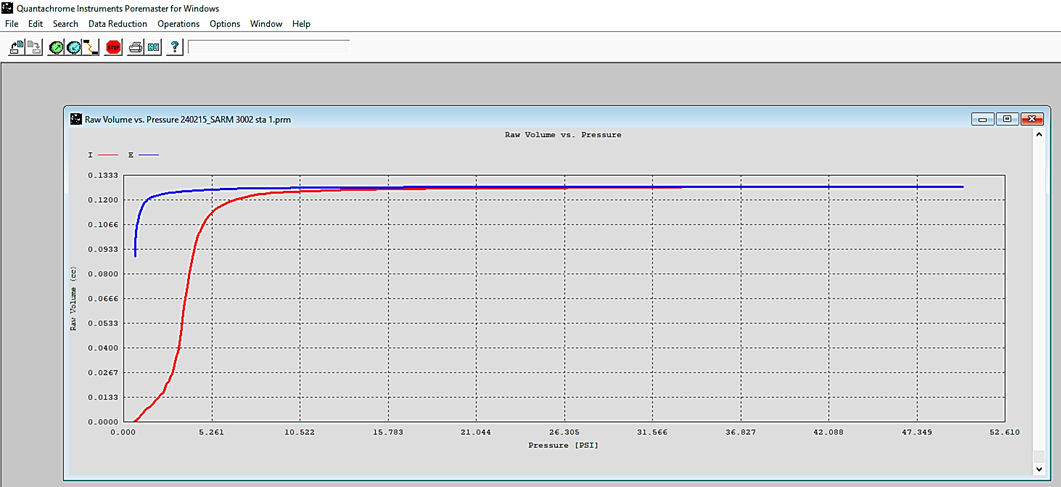This screenshot has width=1061, height=487.
Task: Click the open file toolbar icon
Action: tap(17, 47)
